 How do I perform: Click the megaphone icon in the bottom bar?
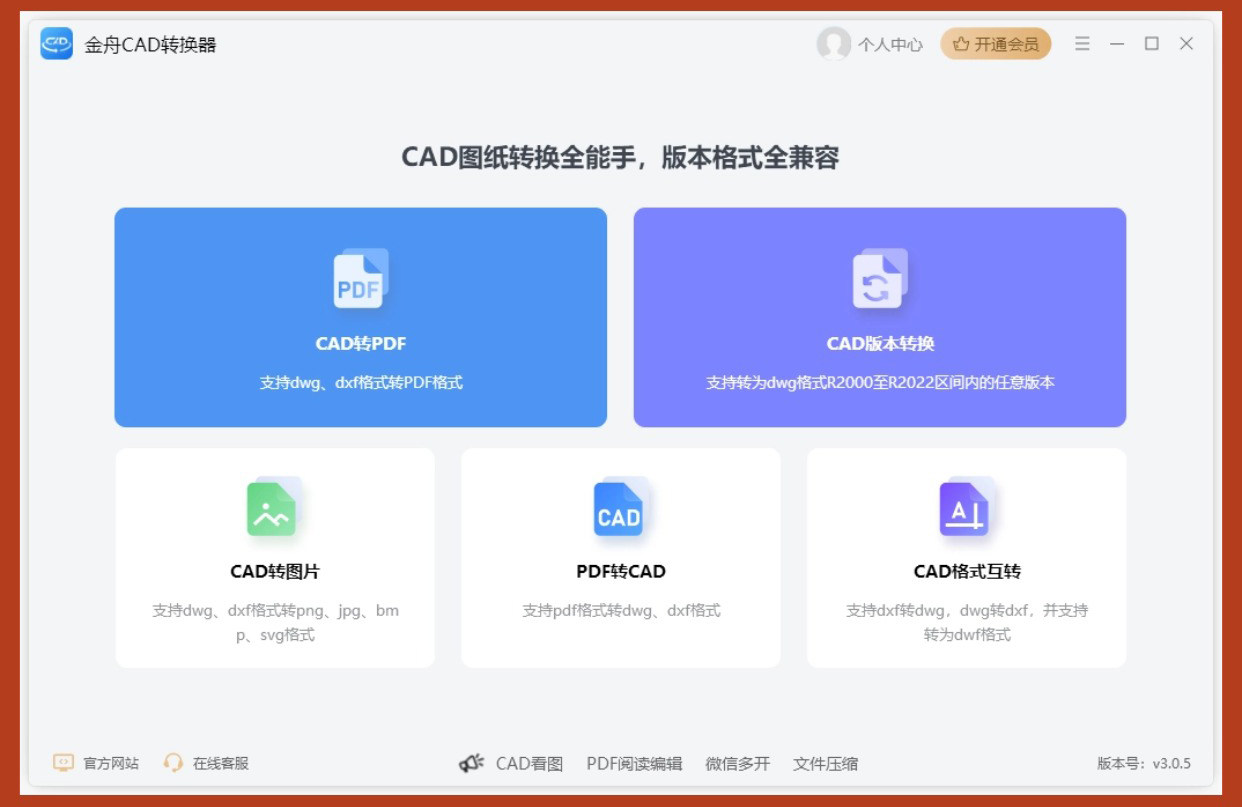pyautogui.click(x=472, y=763)
